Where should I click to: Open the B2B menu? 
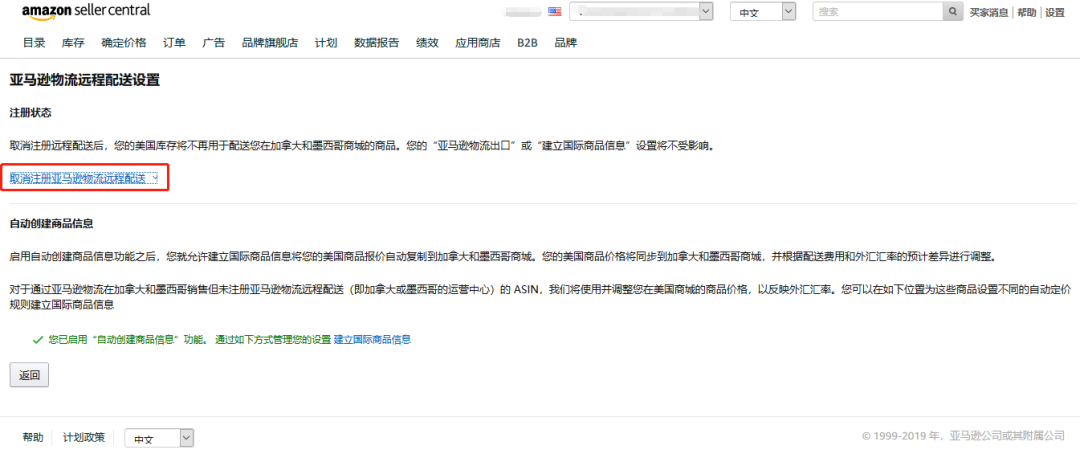pos(528,43)
